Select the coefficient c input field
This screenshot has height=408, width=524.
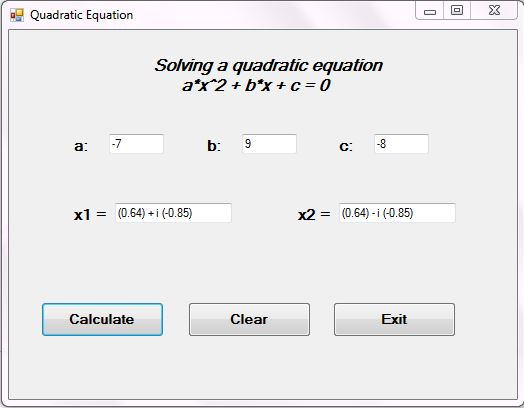point(401,144)
